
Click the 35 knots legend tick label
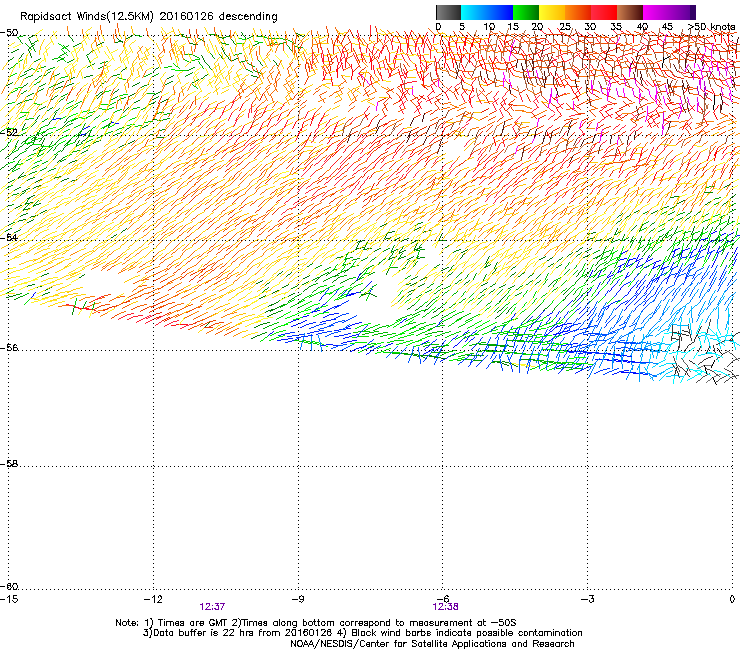(x=616, y=27)
